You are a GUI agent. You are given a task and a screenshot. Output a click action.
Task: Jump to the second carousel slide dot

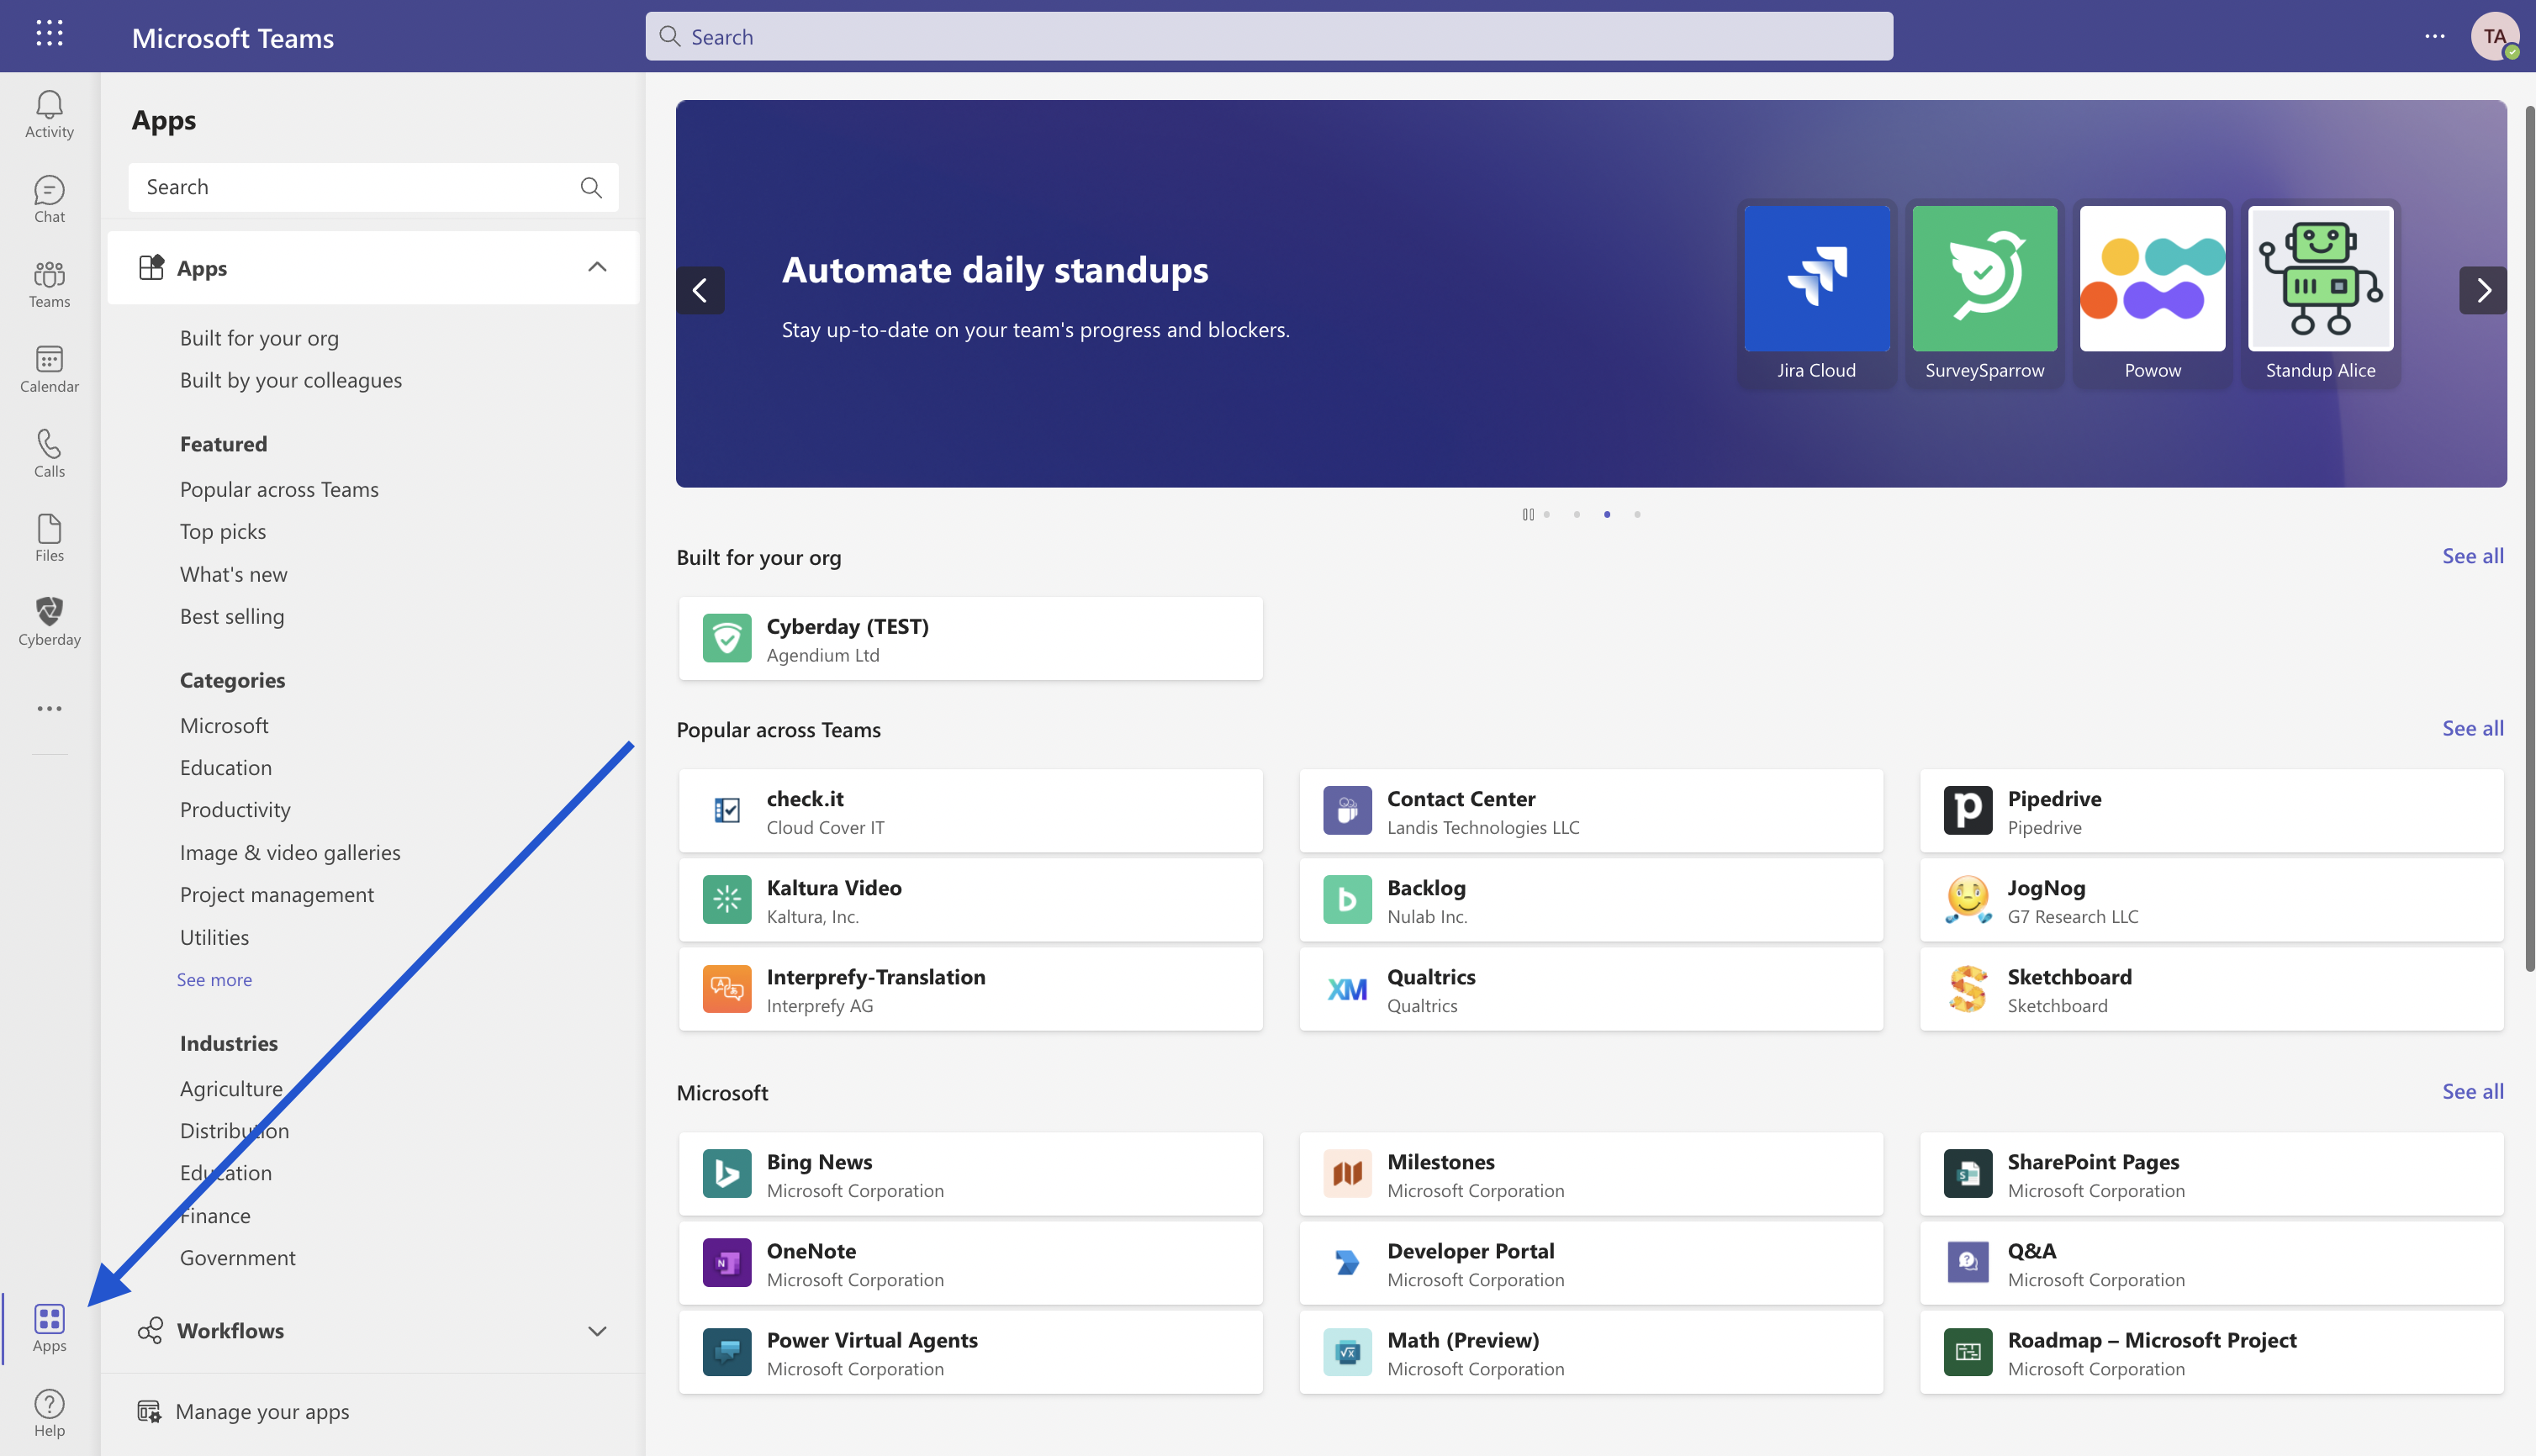[x=1576, y=514]
